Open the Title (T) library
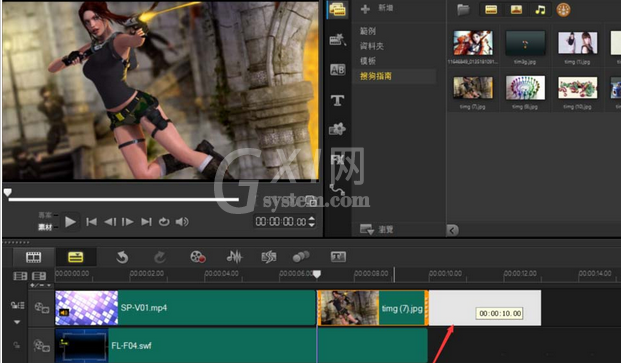 tap(337, 100)
